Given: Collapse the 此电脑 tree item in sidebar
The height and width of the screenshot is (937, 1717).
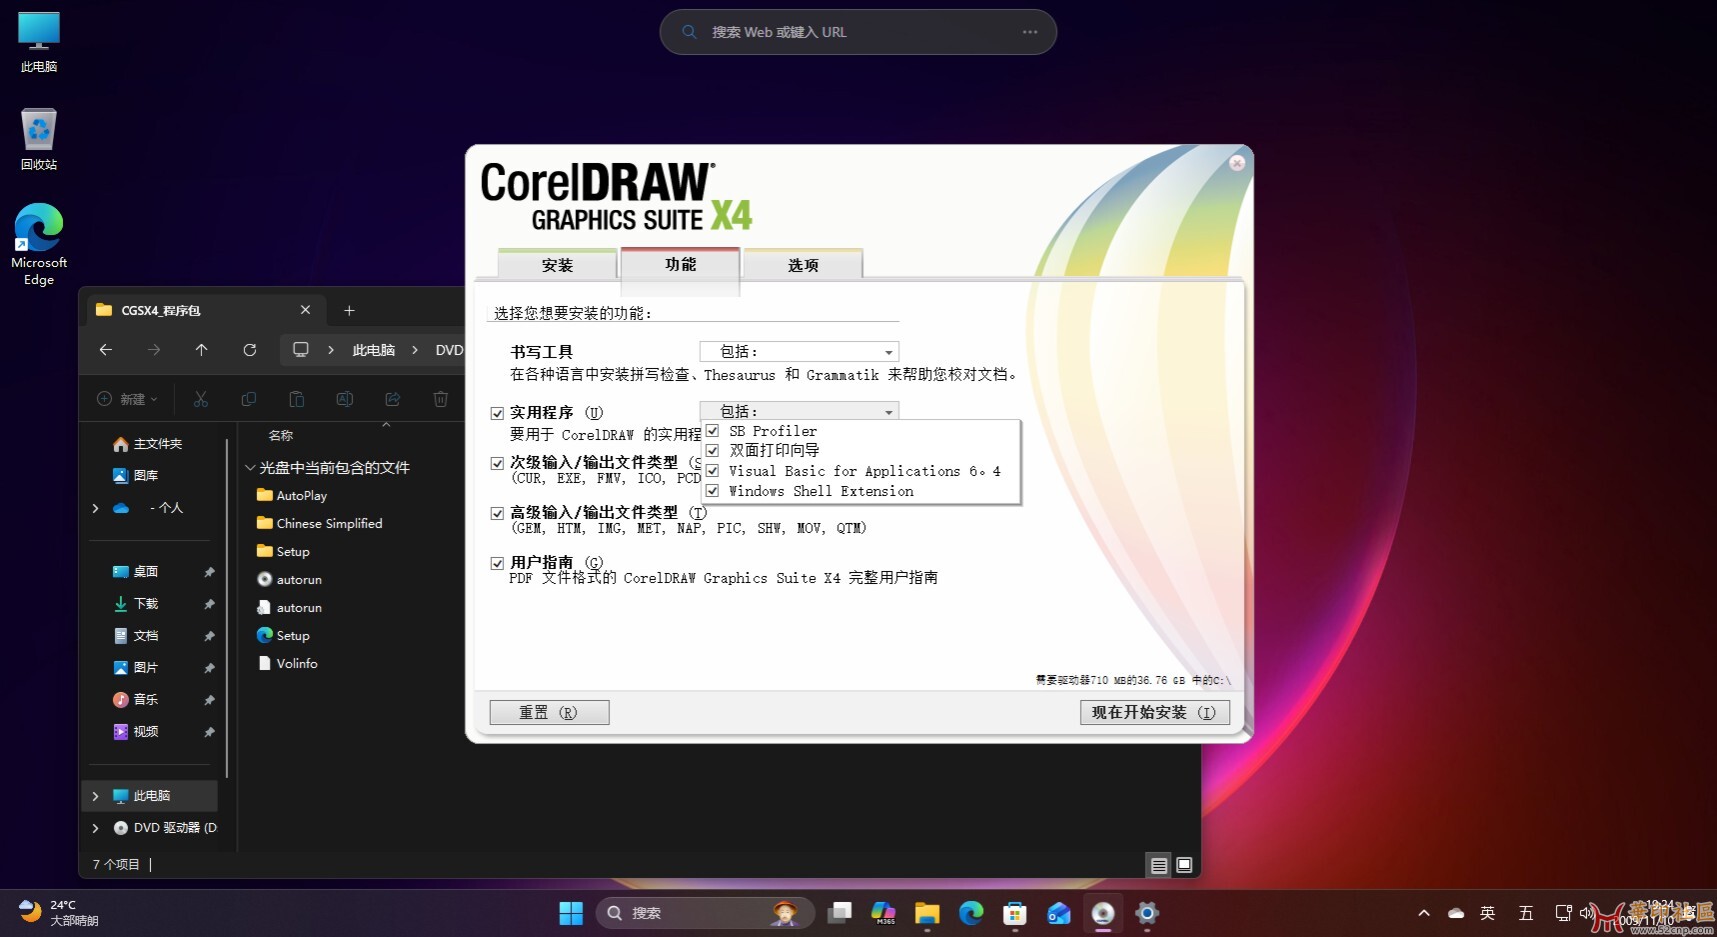Looking at the screenshot, I should [95, 795].
